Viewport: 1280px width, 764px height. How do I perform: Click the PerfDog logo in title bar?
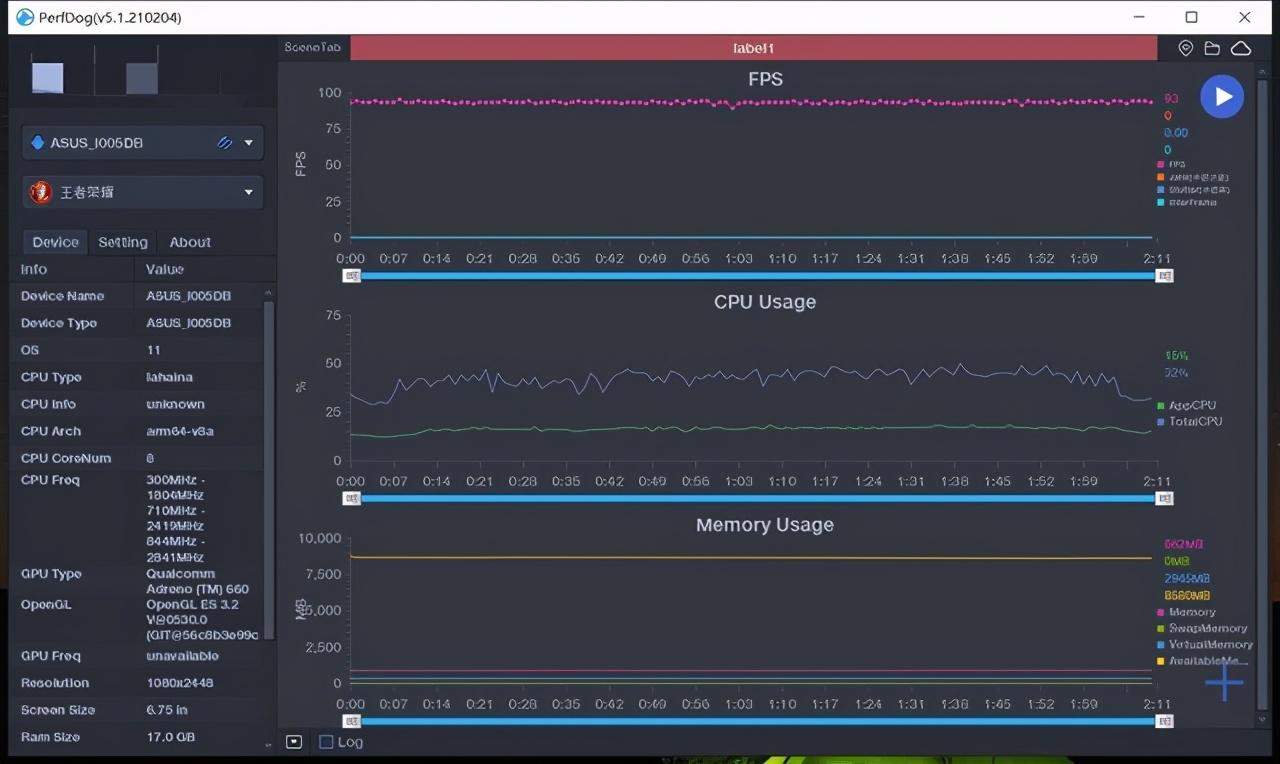(x=25, y=17)
